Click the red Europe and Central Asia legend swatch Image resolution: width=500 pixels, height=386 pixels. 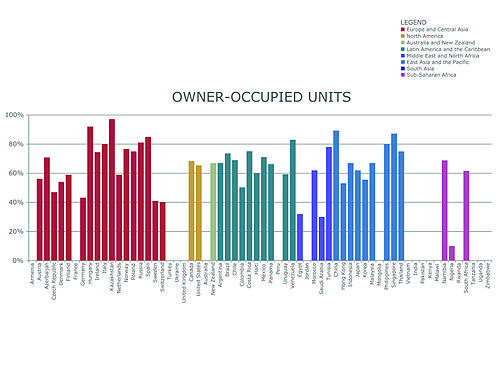pos(403,30)
